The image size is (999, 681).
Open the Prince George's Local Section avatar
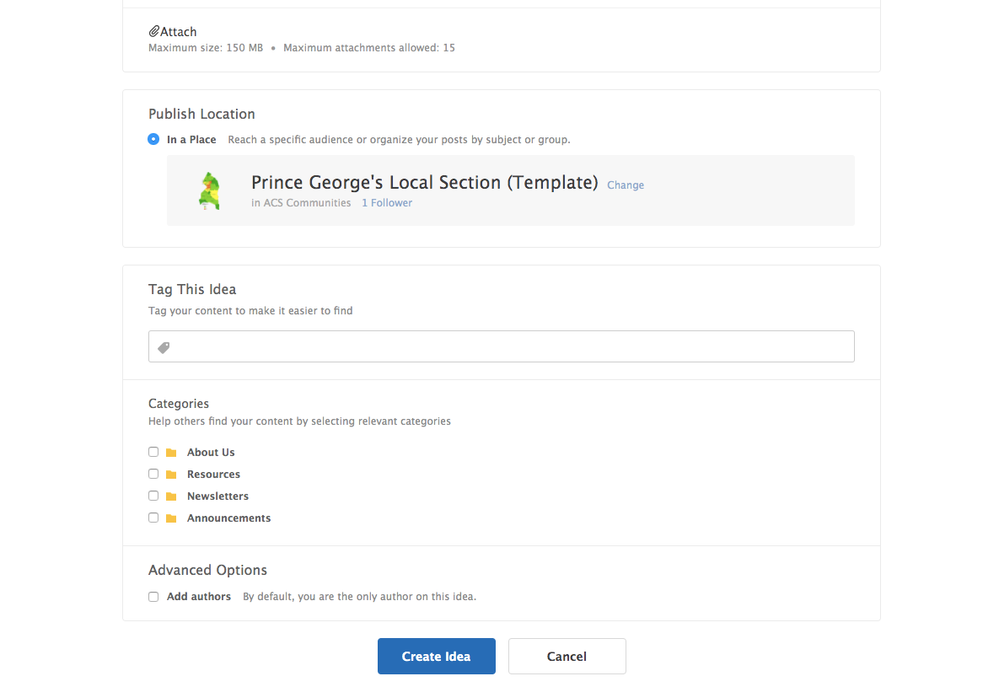(210, 191)
